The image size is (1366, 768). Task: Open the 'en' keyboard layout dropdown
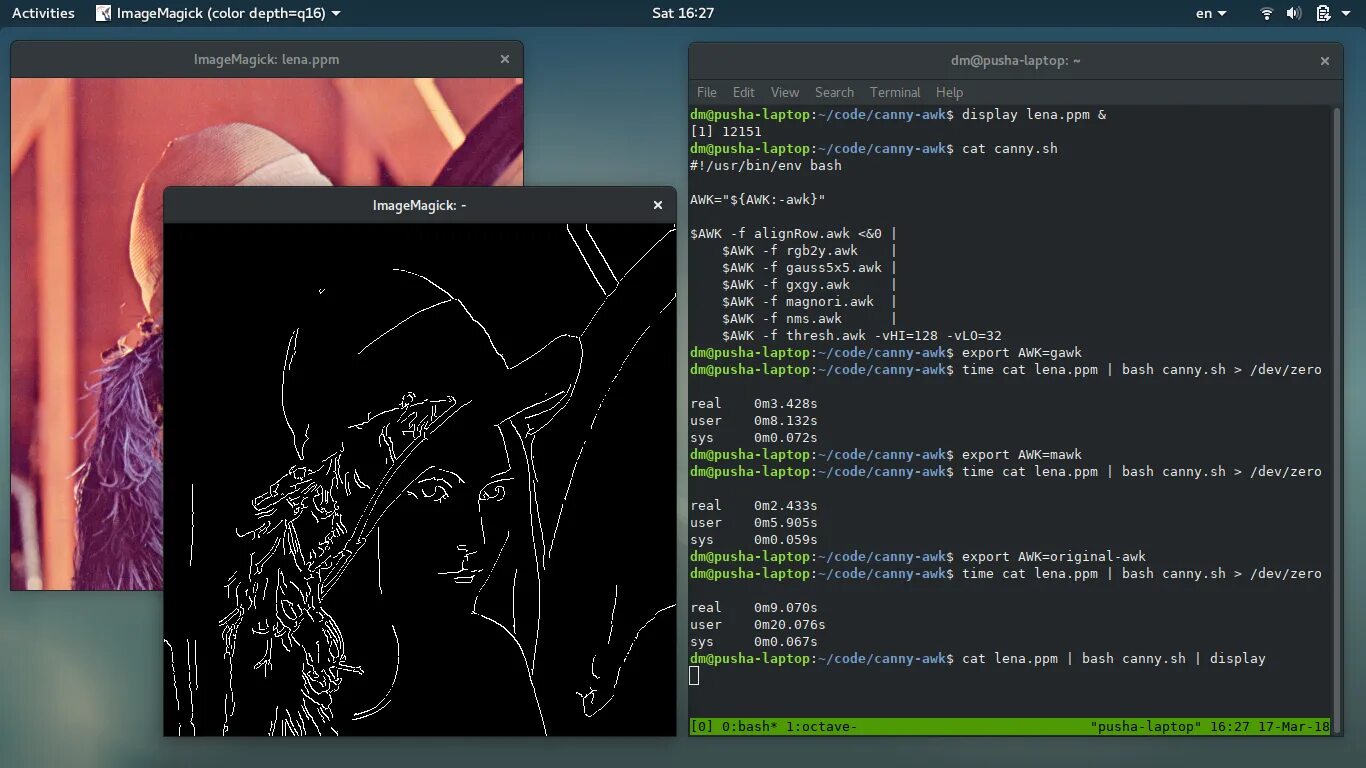[x=1211, y=13]
